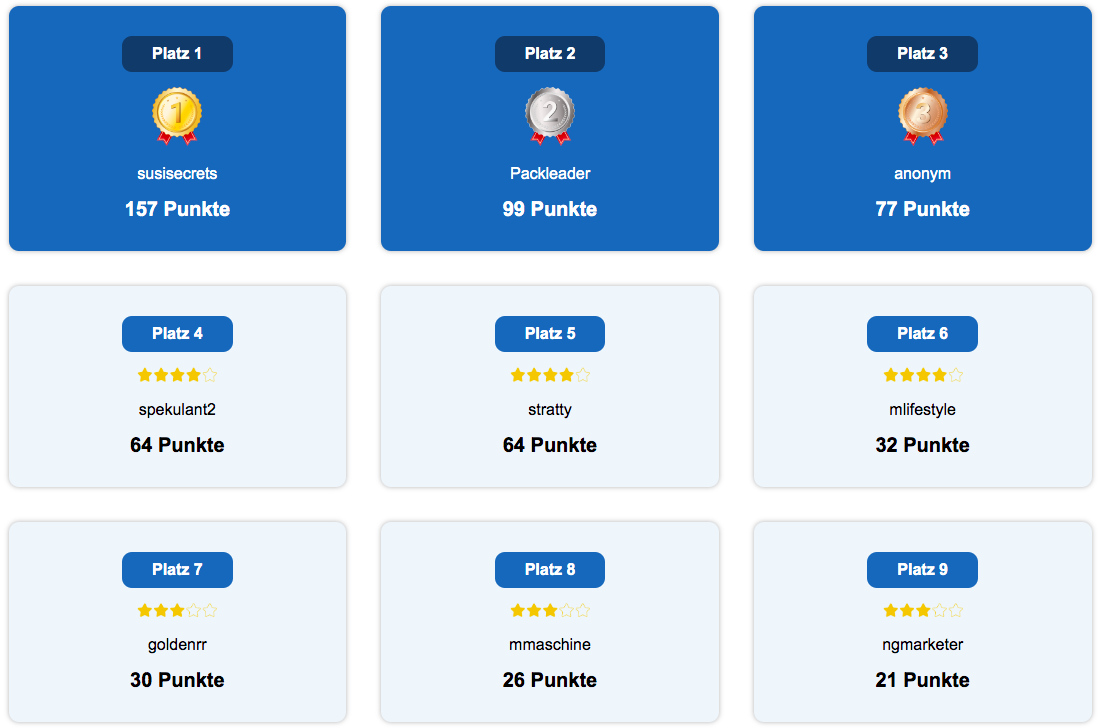The width and height of the screenshot is (1102, 728).
Task: Click the 157 Punkte score
Action: point(177,209)
